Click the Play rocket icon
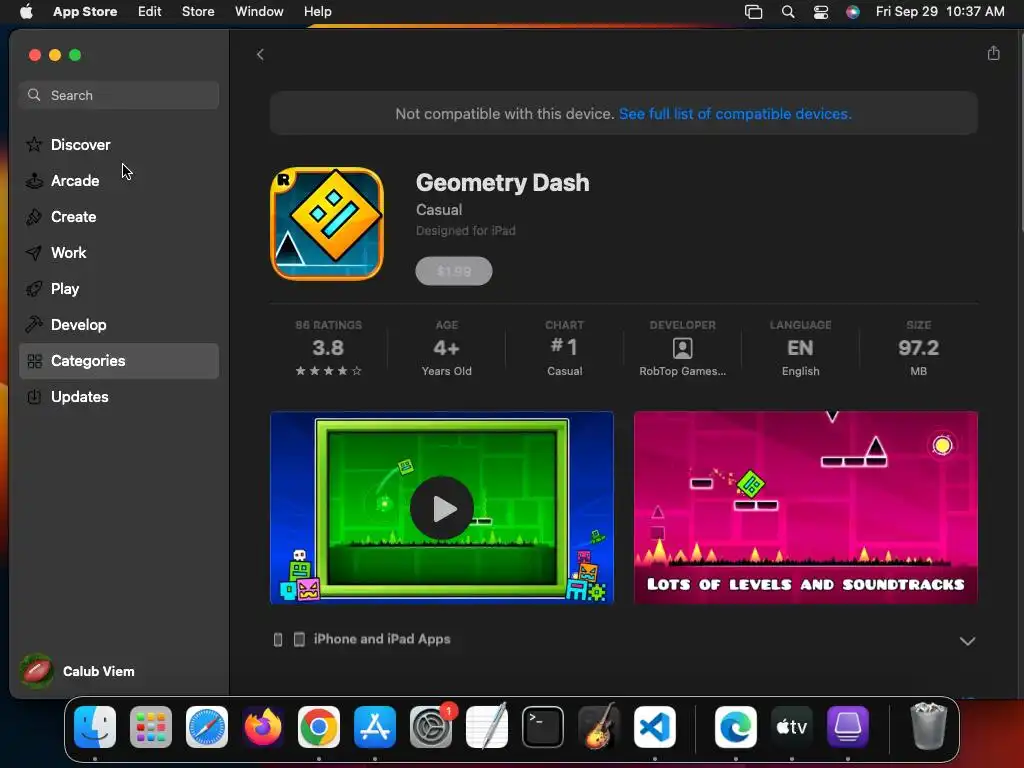Image resolution: width=1024 pixels, height=768 pixels. click(x=34, y=289)
